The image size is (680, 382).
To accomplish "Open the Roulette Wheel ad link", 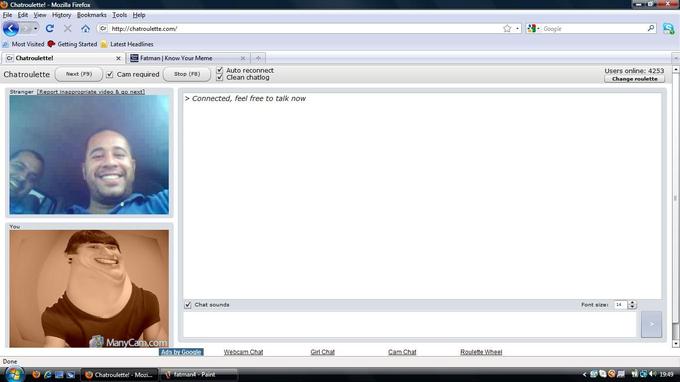I will (x=481, y=352).
